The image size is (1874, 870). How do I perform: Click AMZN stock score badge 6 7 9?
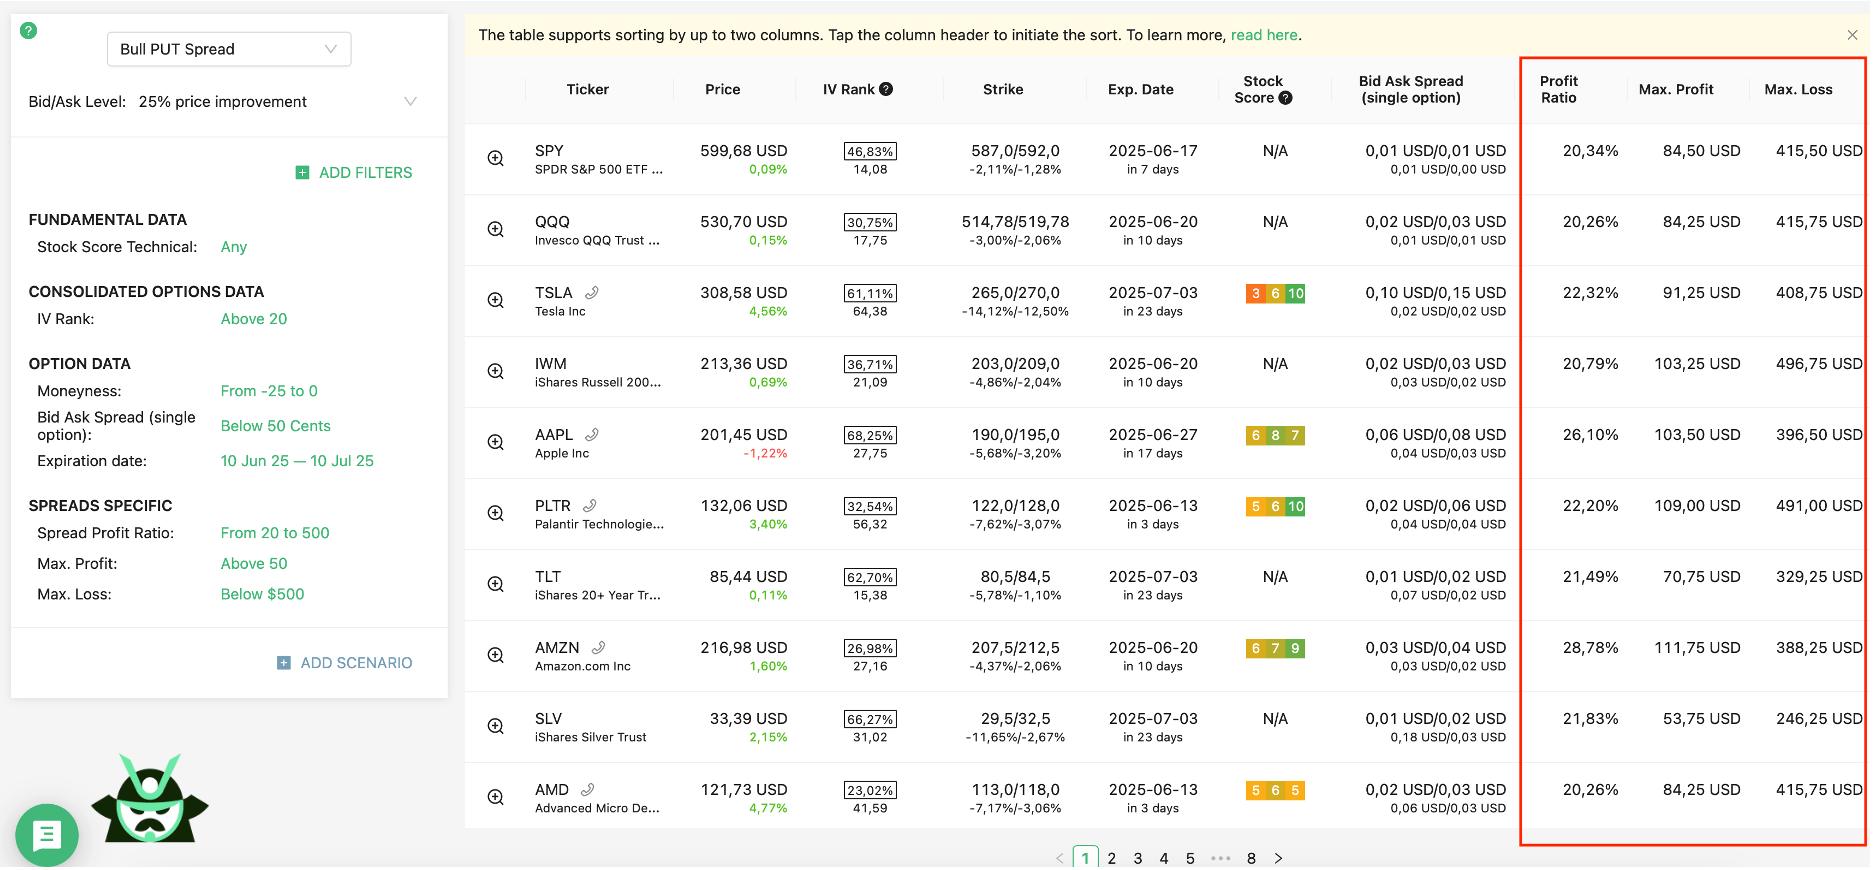[1275, 649]
